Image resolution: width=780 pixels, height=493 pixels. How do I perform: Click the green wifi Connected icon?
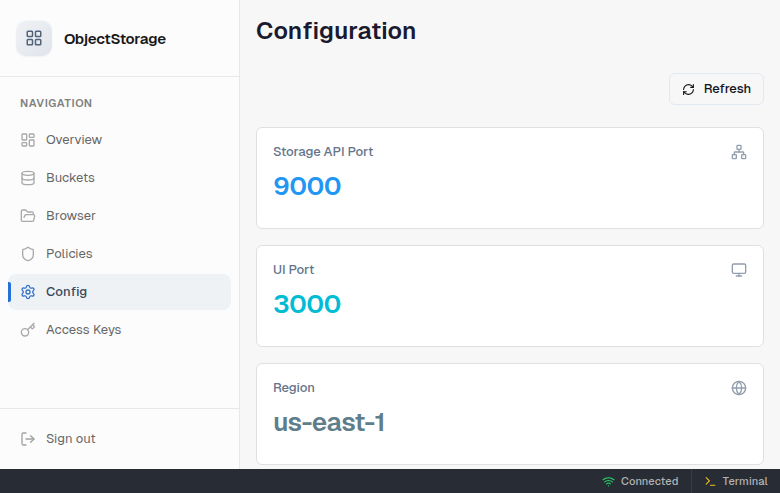(x=608, y=481)
